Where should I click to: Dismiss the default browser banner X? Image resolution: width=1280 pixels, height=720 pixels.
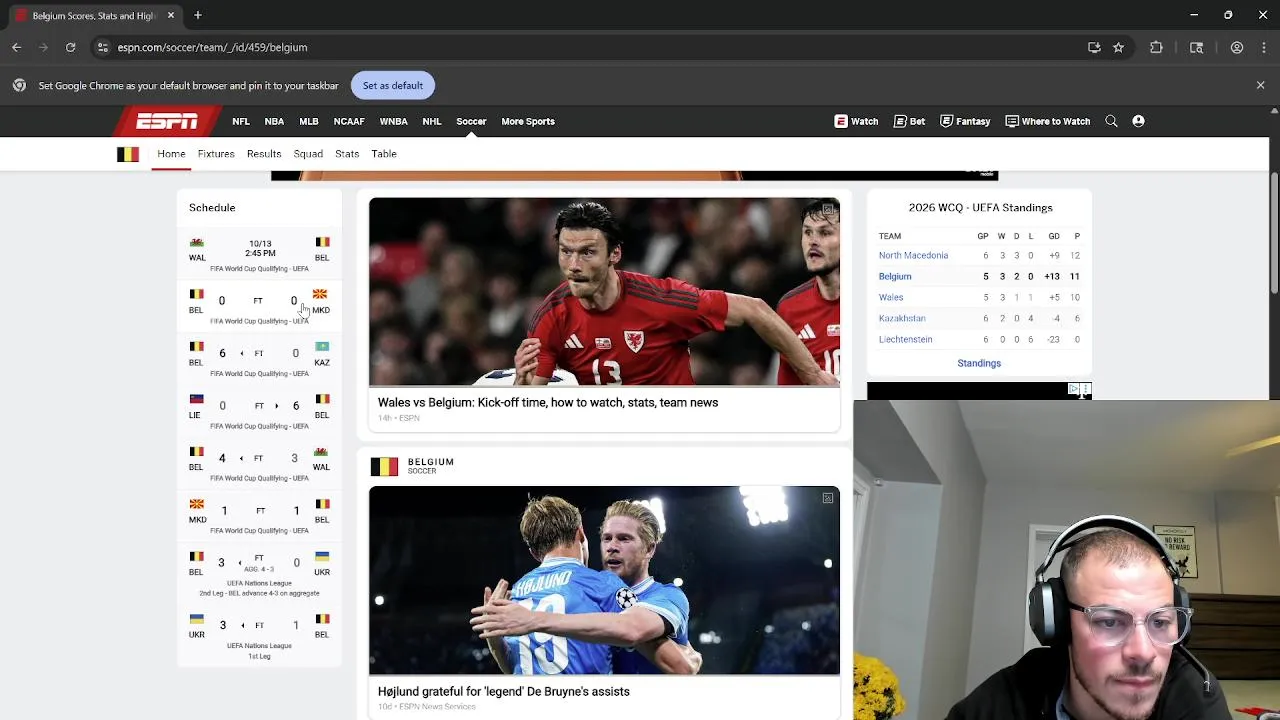1260,85
